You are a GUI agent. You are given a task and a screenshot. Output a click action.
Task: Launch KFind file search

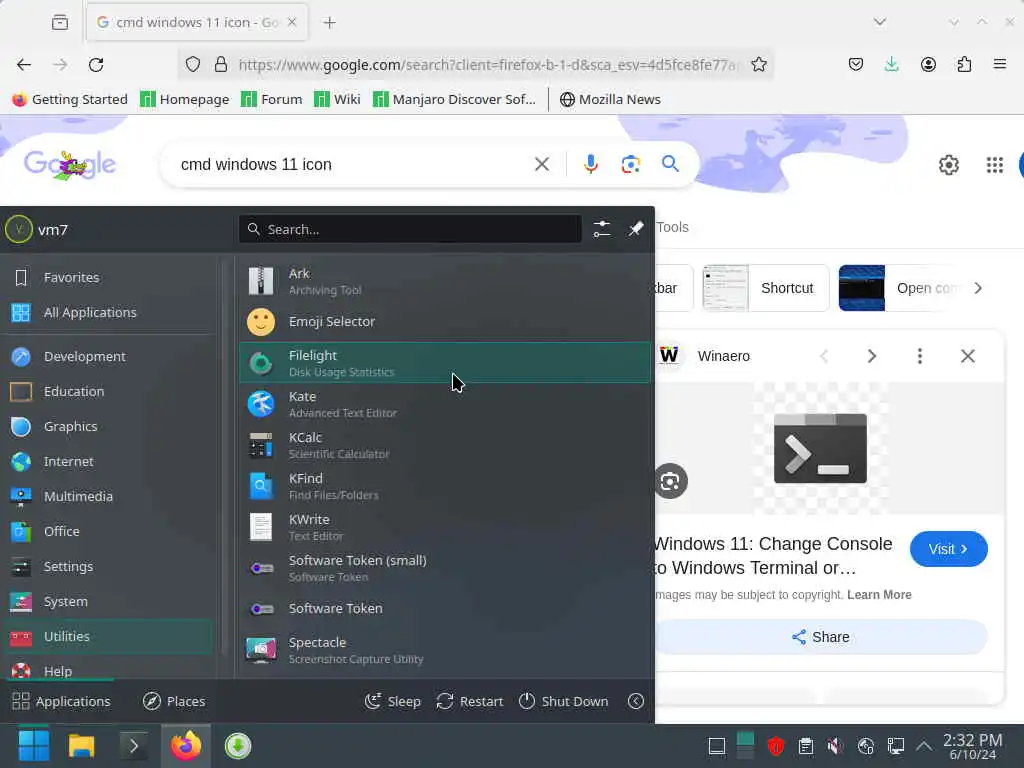445,486
